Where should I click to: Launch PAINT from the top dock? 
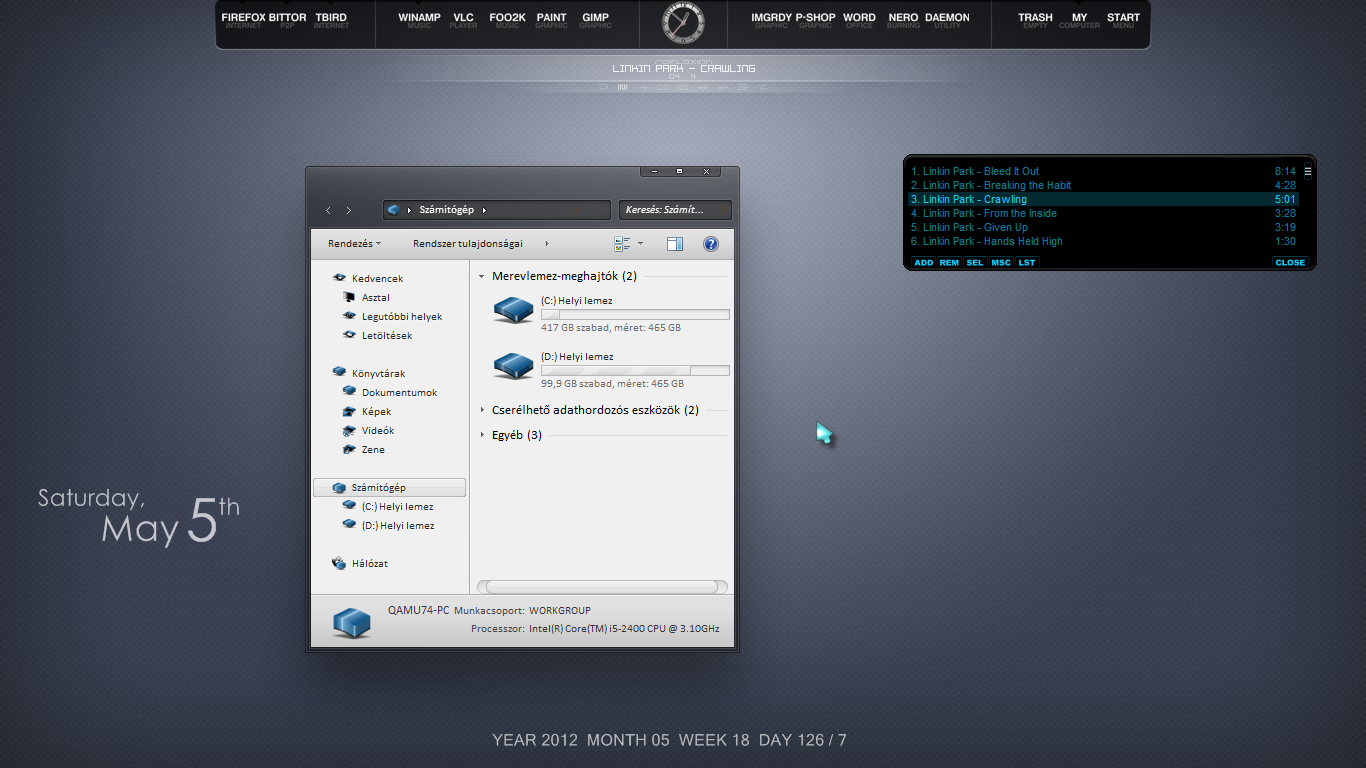tap(551, 20)
